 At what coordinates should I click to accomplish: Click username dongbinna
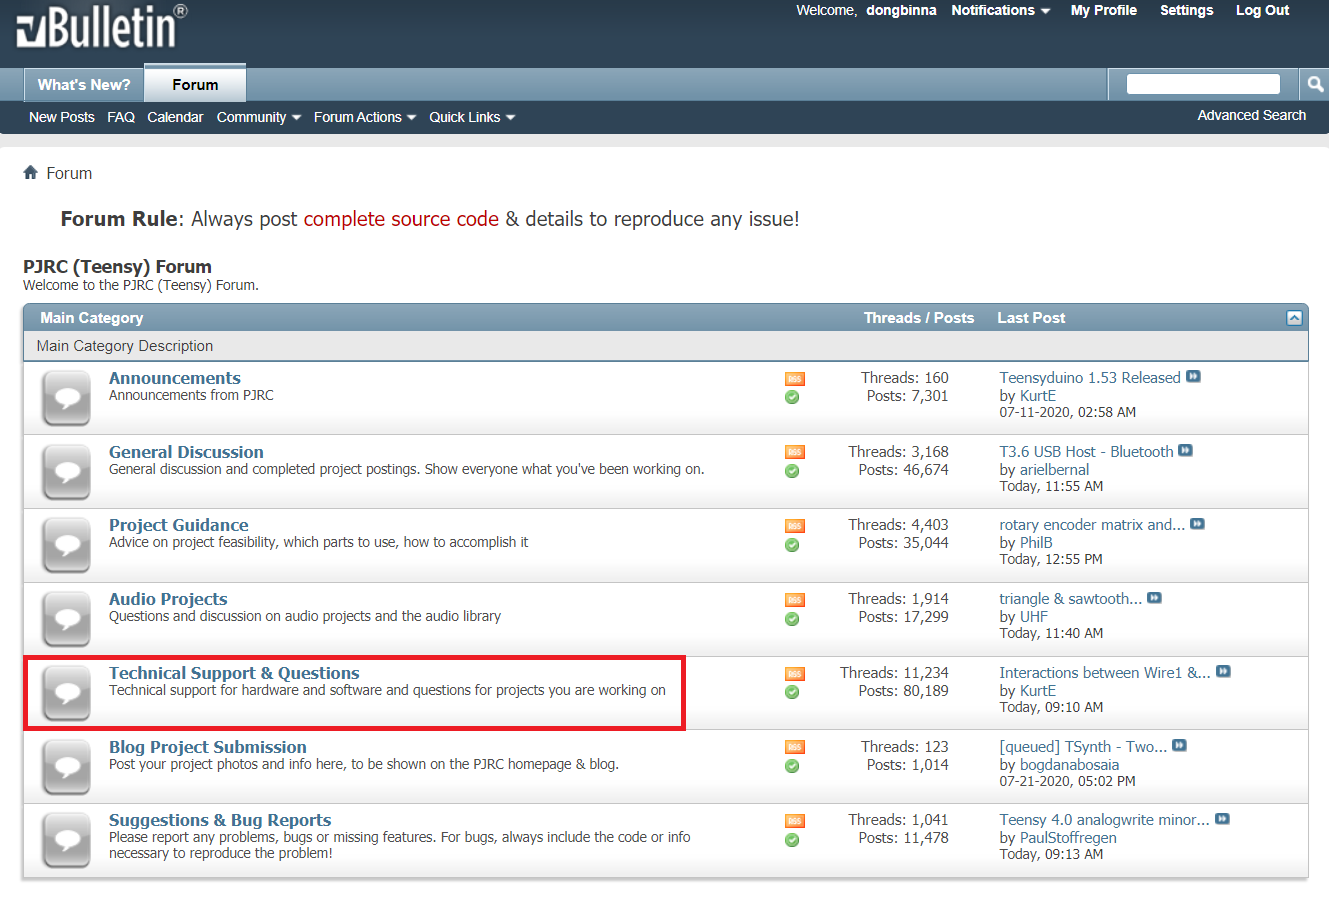[901, 10]
